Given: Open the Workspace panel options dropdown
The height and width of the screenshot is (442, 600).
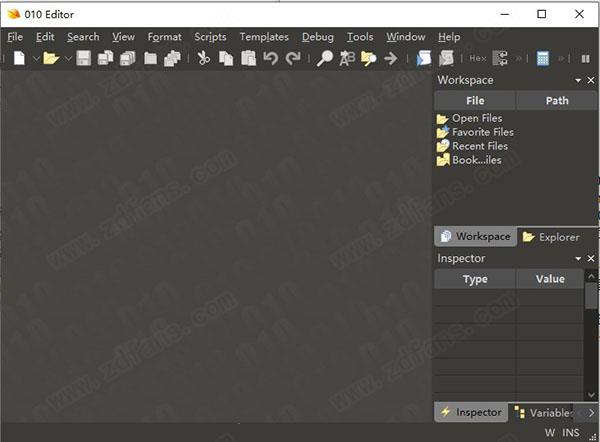Looking at the screenshot, I should [x=578, y=80].
